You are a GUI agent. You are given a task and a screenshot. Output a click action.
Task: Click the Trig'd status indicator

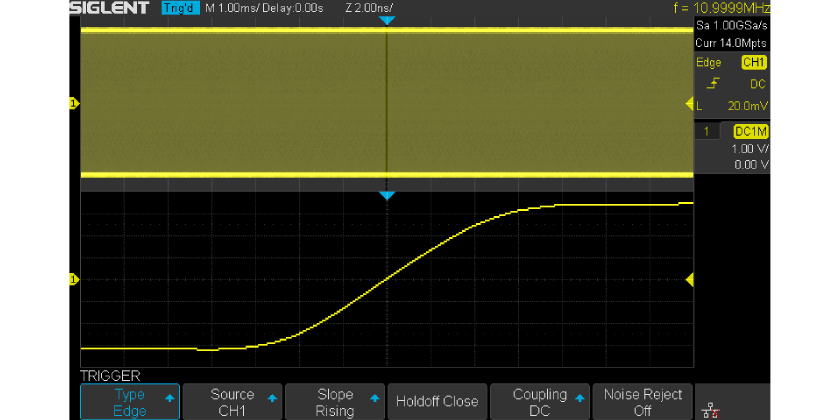pyautogui.click(x=180, y=8)
